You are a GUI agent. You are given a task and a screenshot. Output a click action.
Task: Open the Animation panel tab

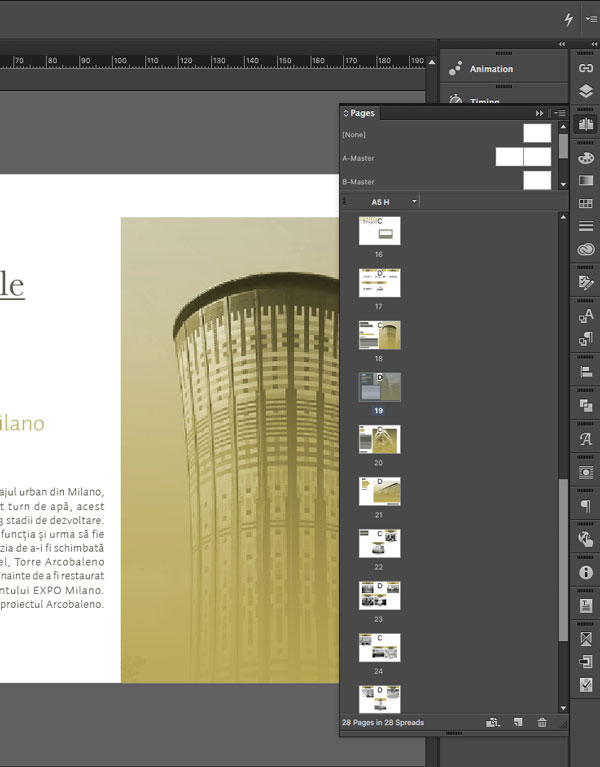click(490, 69)
